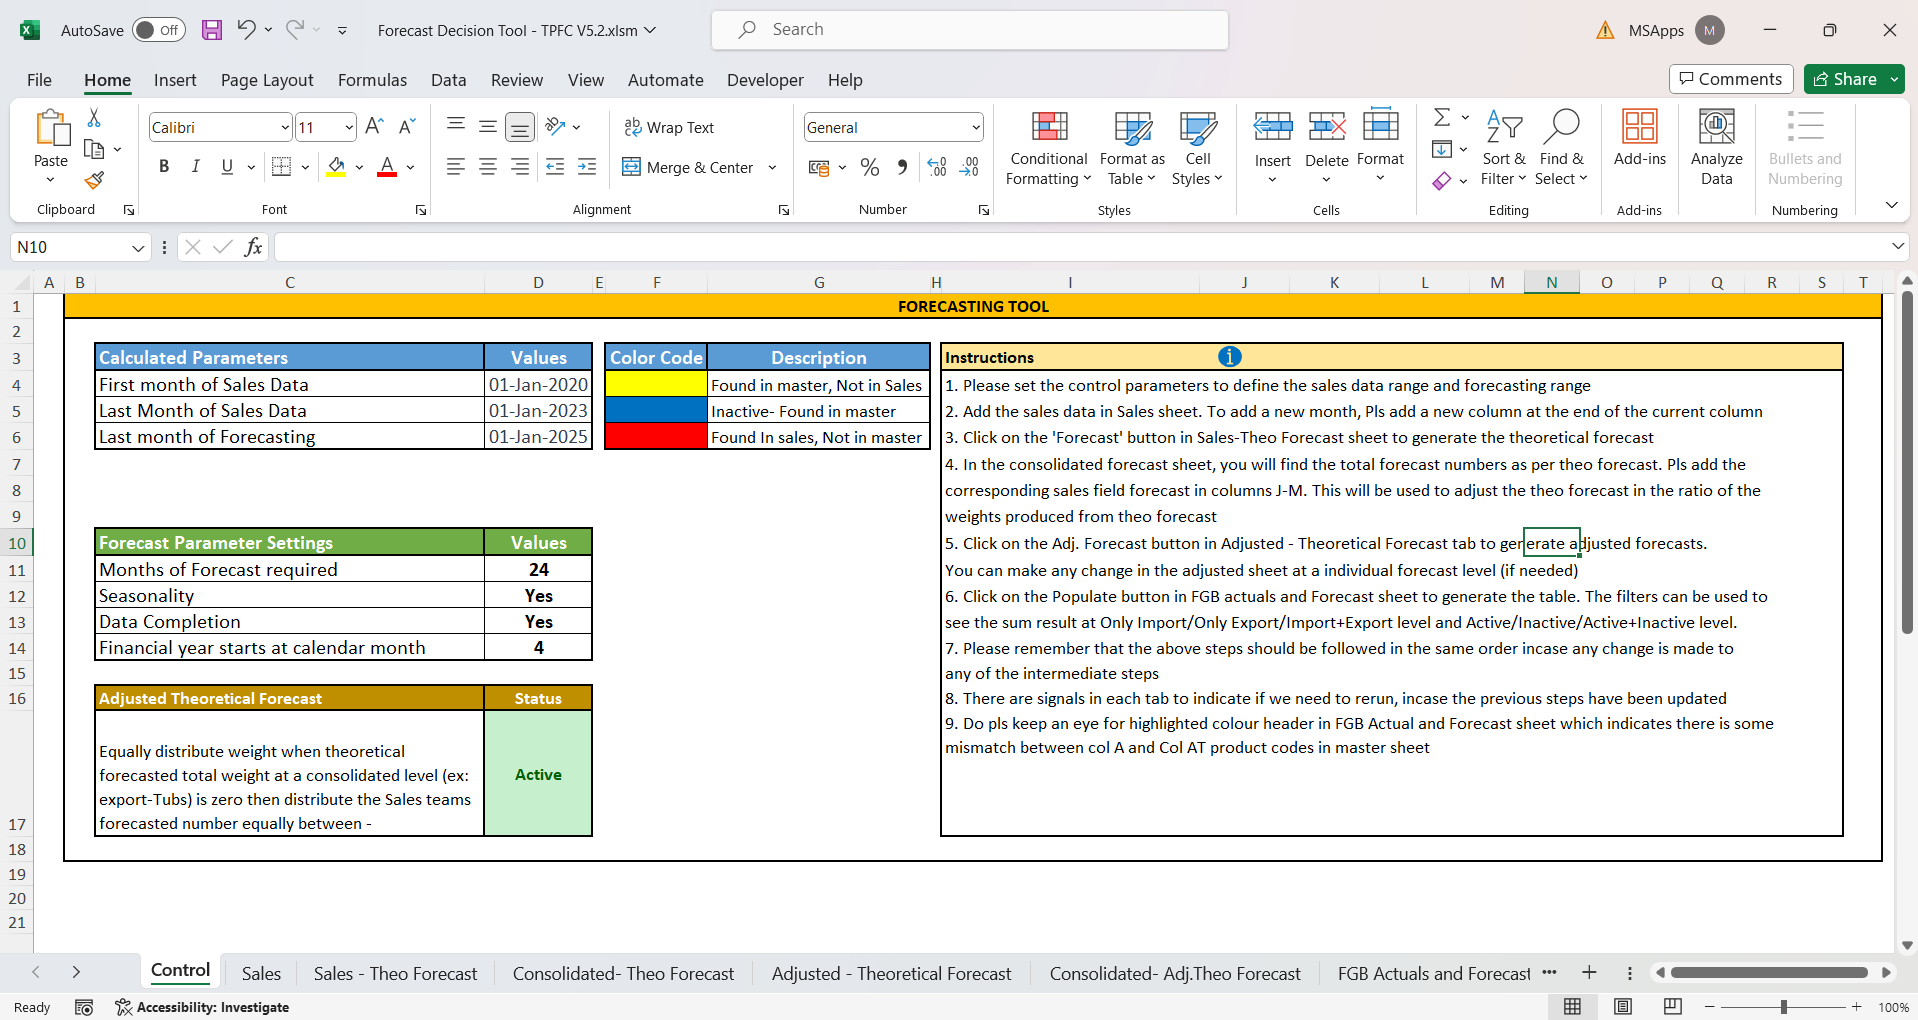The height and width of the screenshot is (1020, 1918).
Task: Click the Format Painter icon
Action: [x=94, y=180]
